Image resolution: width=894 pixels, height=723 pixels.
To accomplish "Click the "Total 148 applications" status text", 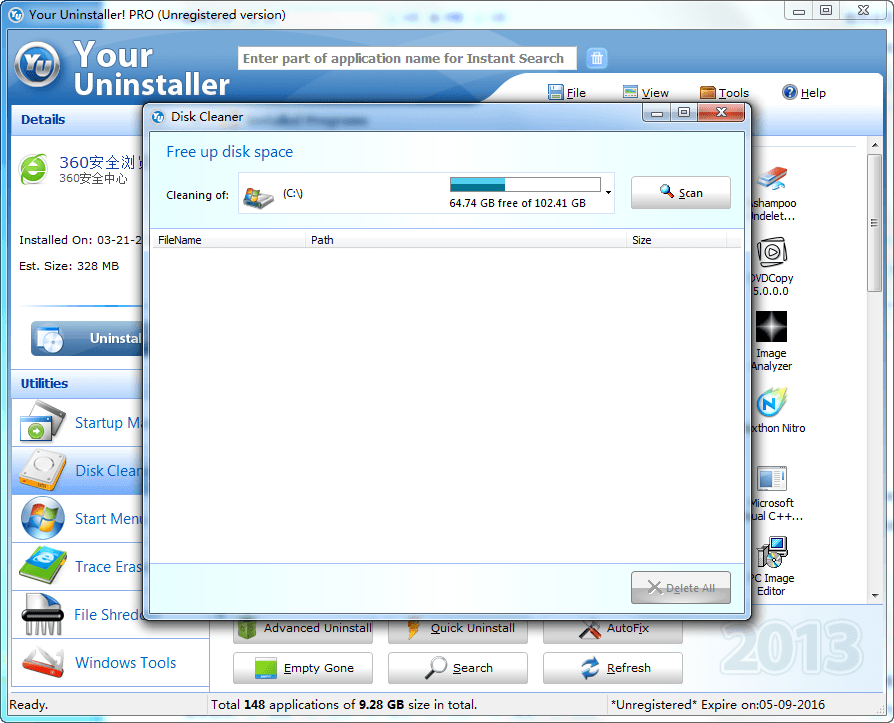I will (x=344, y=705).
